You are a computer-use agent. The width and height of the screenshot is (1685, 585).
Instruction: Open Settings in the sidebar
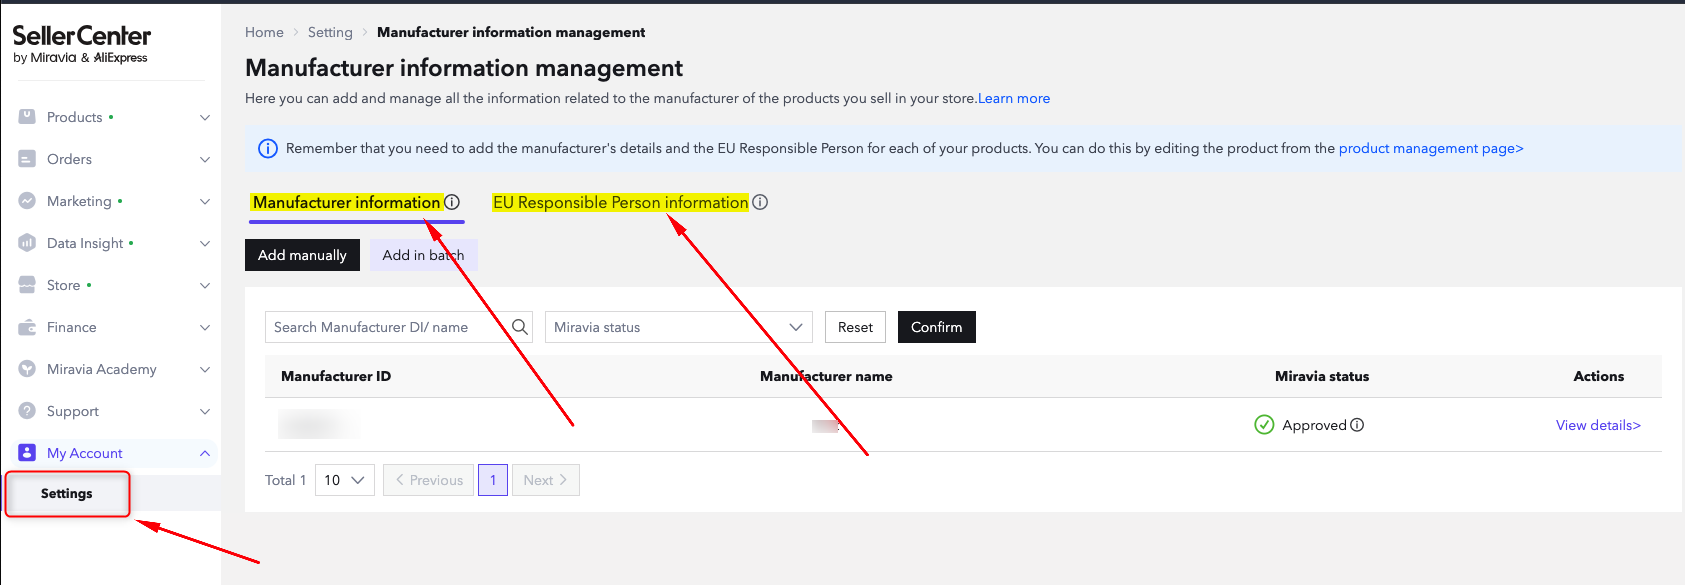[x=67, y=494]
